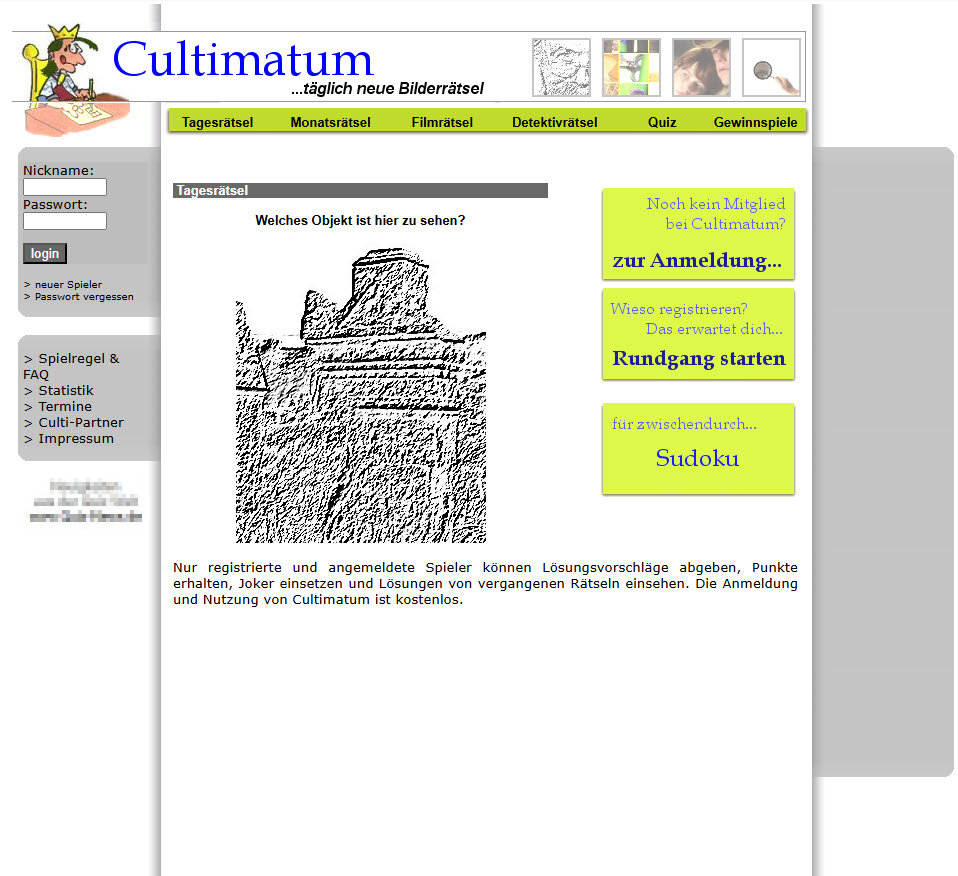Focus the Nickname input field
This screenshot has width=958, height=876.
(x=65, y=187)
